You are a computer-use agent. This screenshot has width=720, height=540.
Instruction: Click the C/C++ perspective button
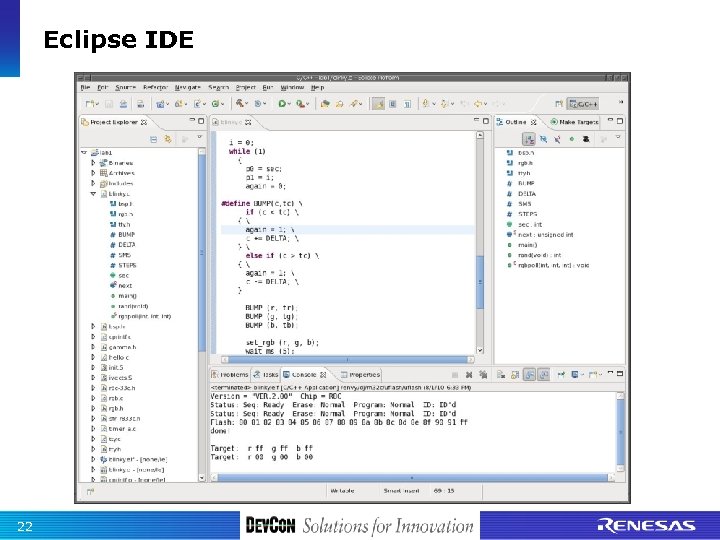[x=583, y=104]
